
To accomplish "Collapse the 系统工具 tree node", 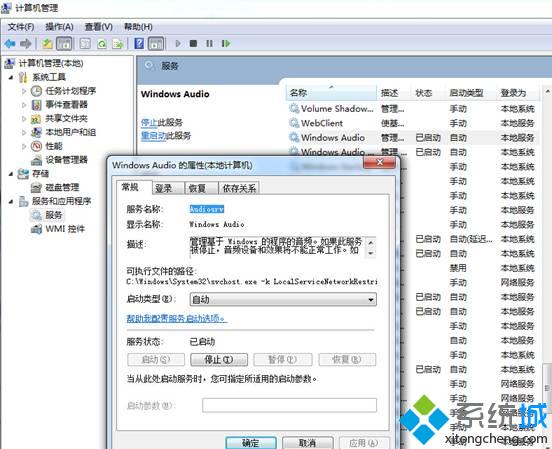I will pos(11,77).
